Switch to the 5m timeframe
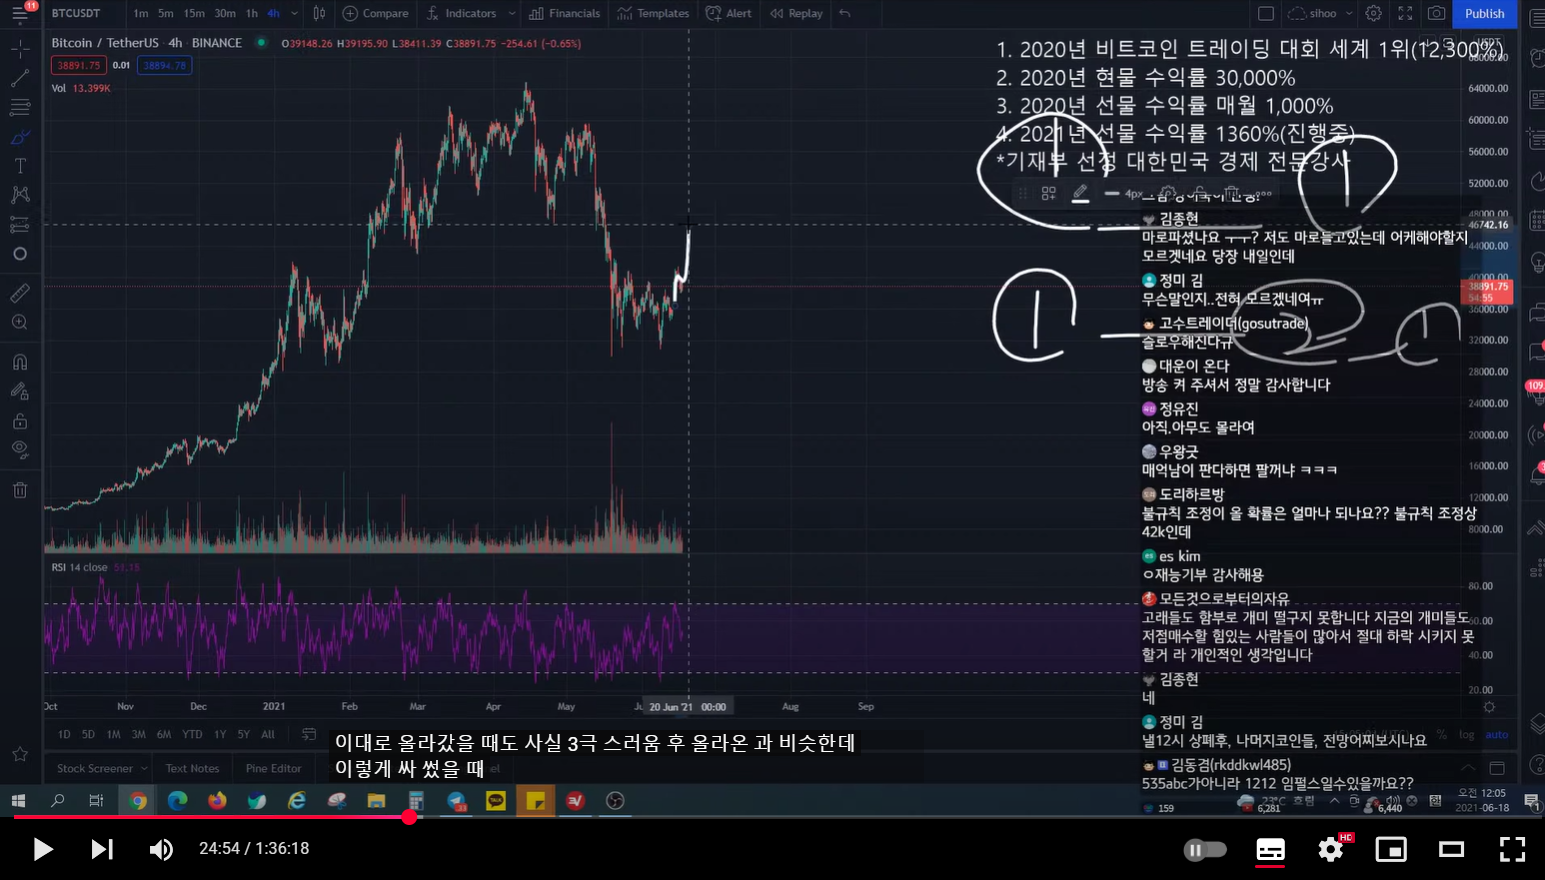This screenshot has width=1545, height=880. point(165,13)
